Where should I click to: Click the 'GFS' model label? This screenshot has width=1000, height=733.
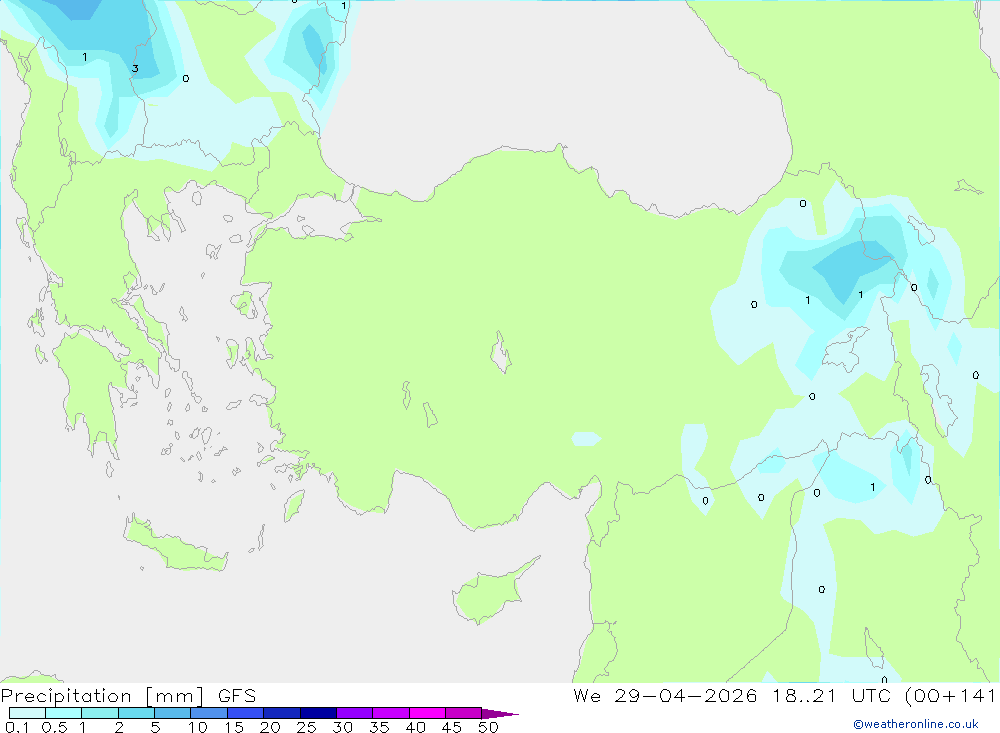point(237,696)
